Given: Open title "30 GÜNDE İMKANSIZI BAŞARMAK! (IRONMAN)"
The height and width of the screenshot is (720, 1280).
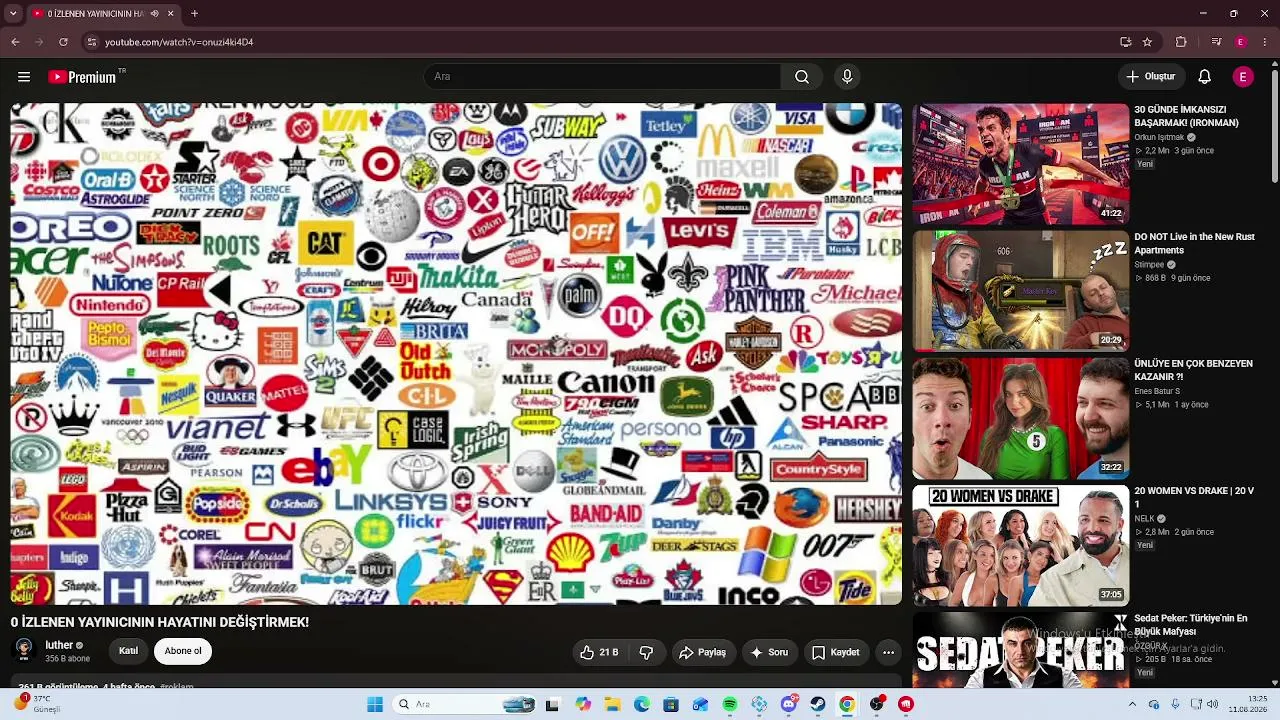Looking at the screenshot, I should click(1186, 116).
